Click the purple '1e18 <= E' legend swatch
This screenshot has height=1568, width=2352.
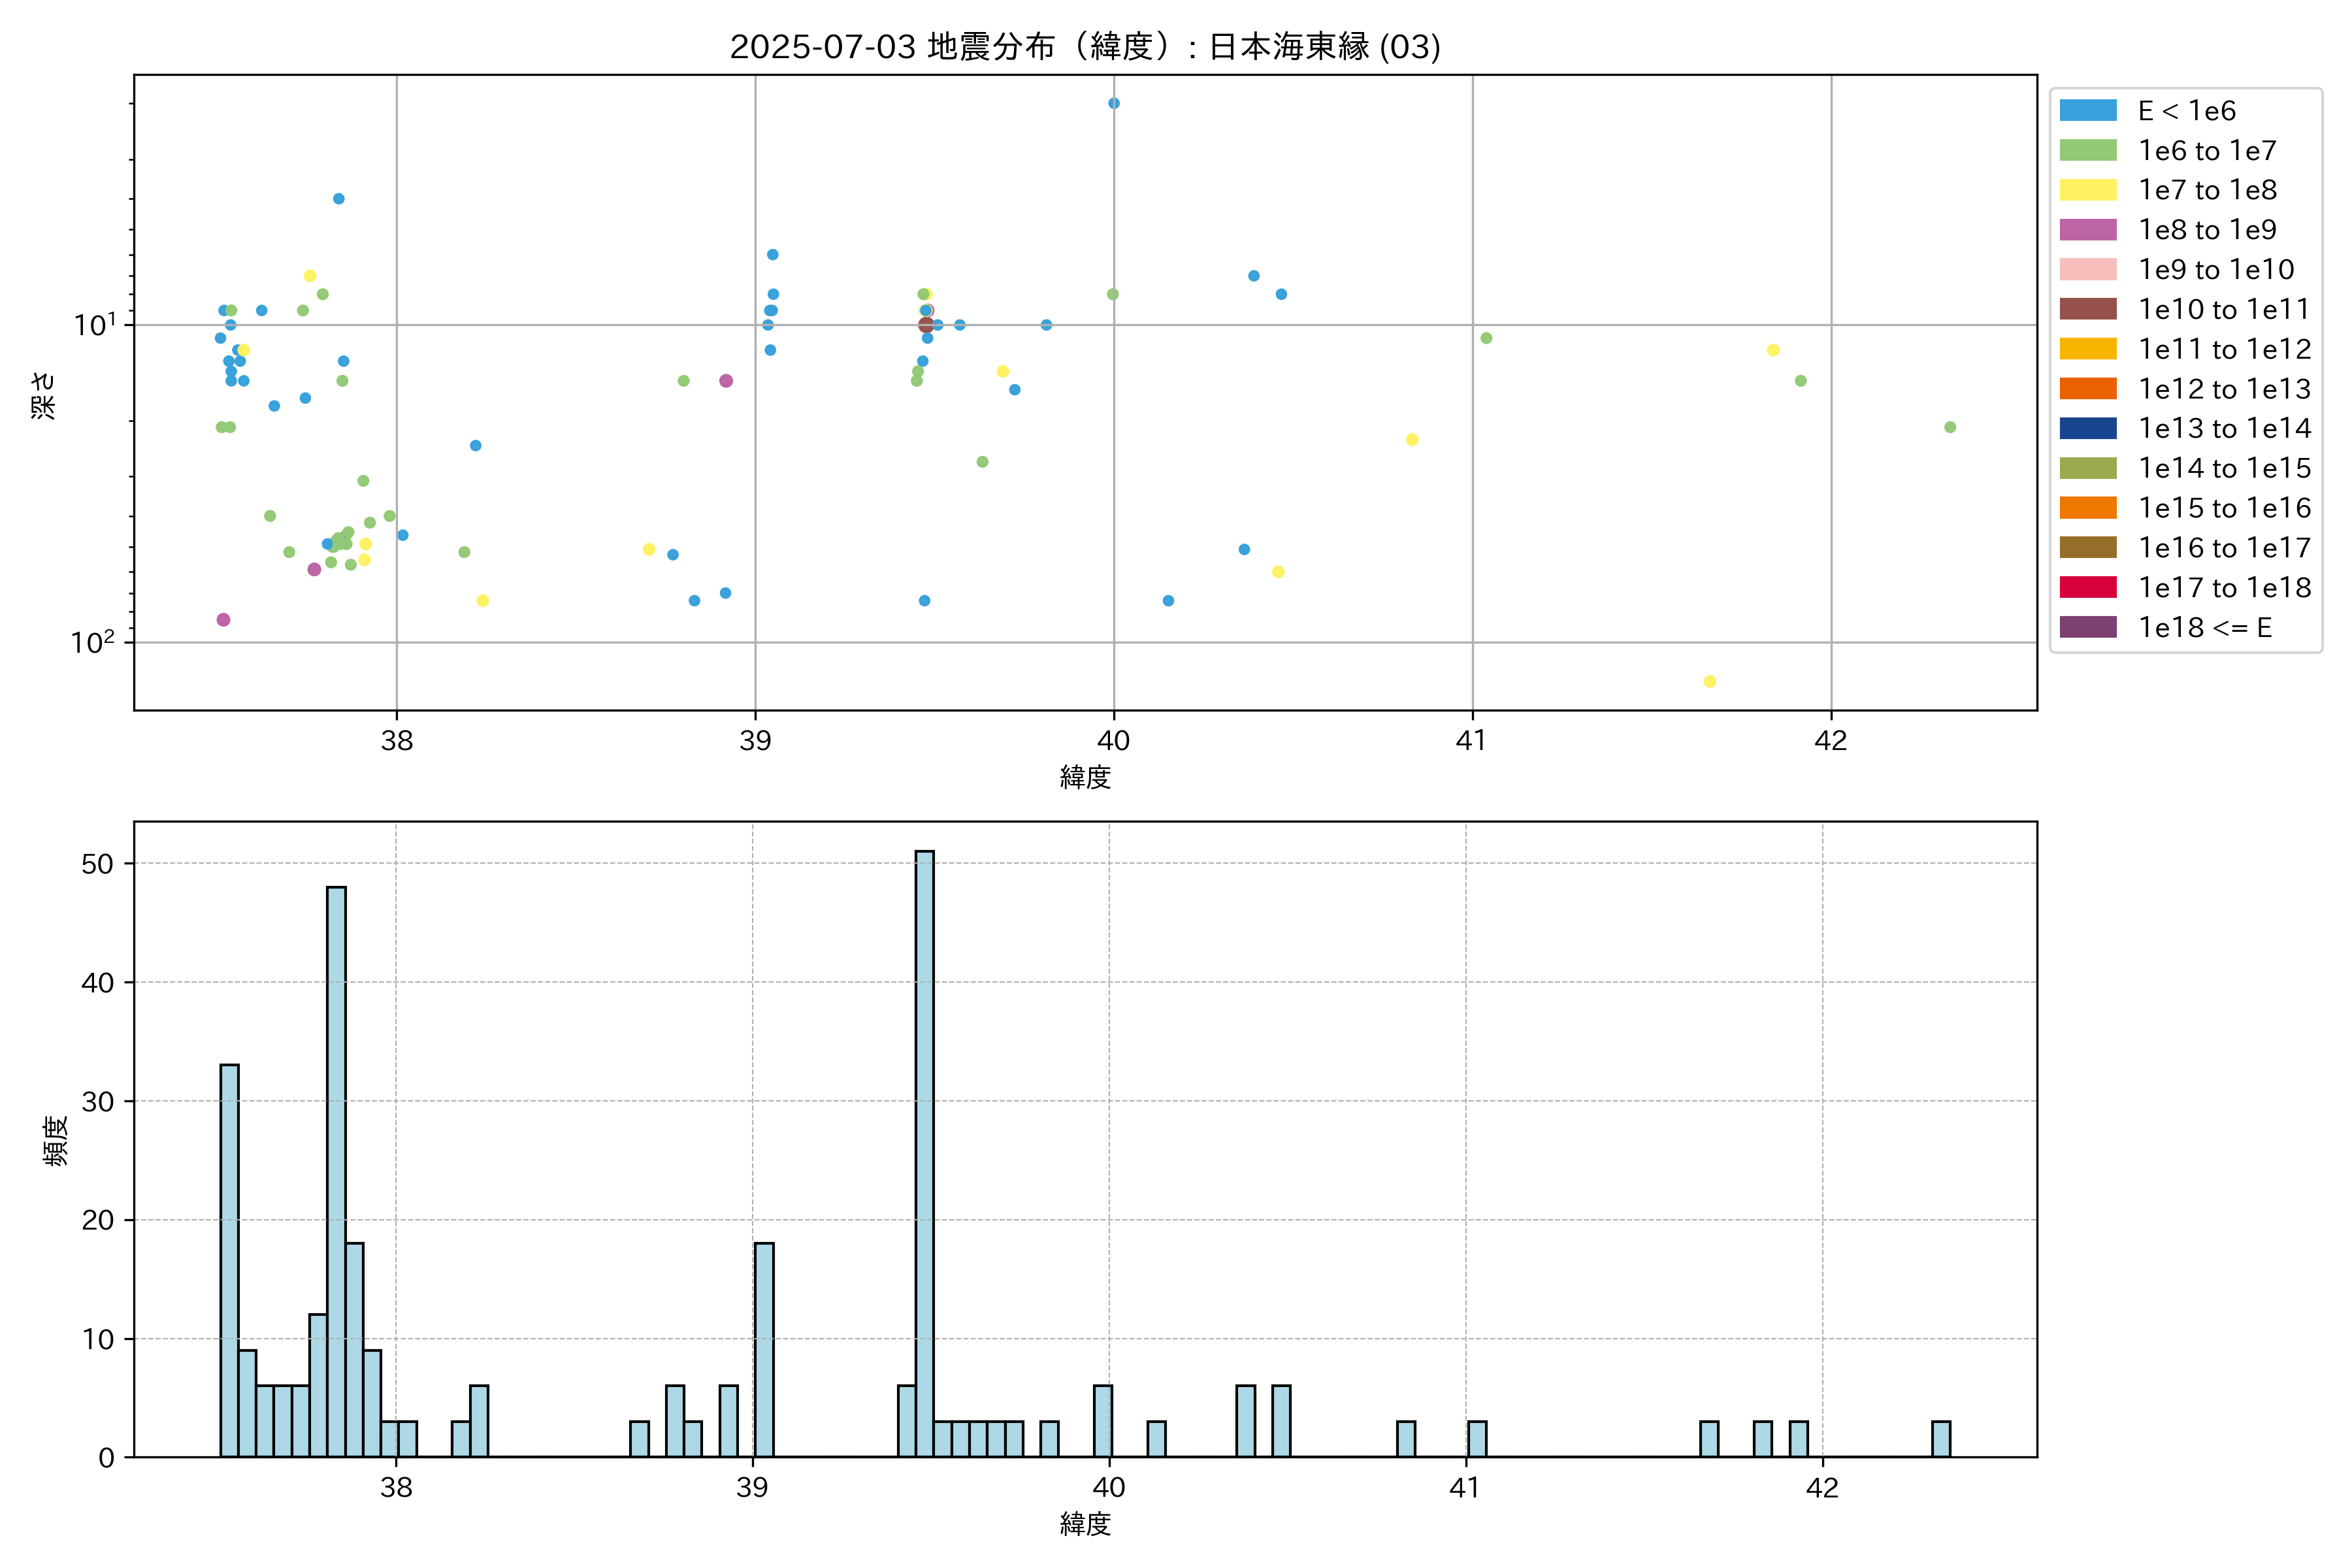point(2087,627)
